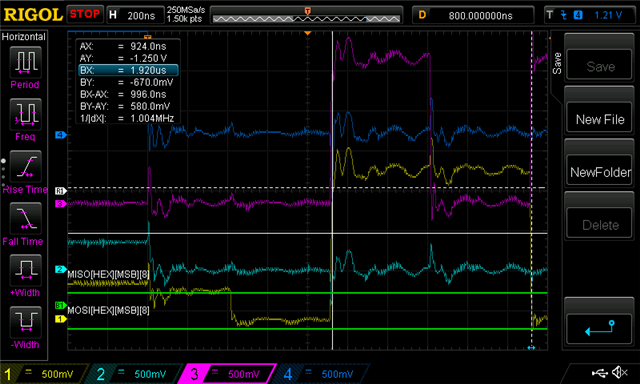The width and height of the screenshot is (640, 384).
Task: Select the Period measurement icon
Action: 25,62
